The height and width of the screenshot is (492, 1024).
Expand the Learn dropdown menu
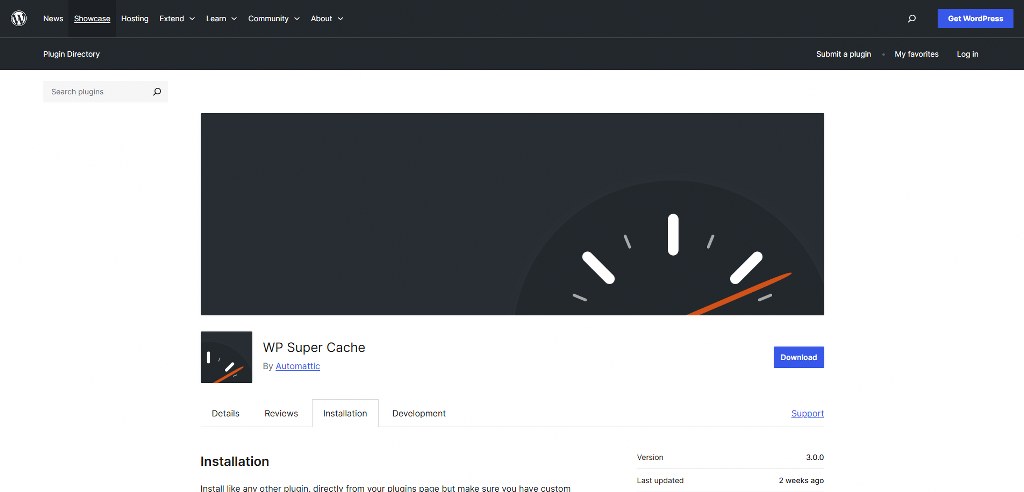(221, 19)
